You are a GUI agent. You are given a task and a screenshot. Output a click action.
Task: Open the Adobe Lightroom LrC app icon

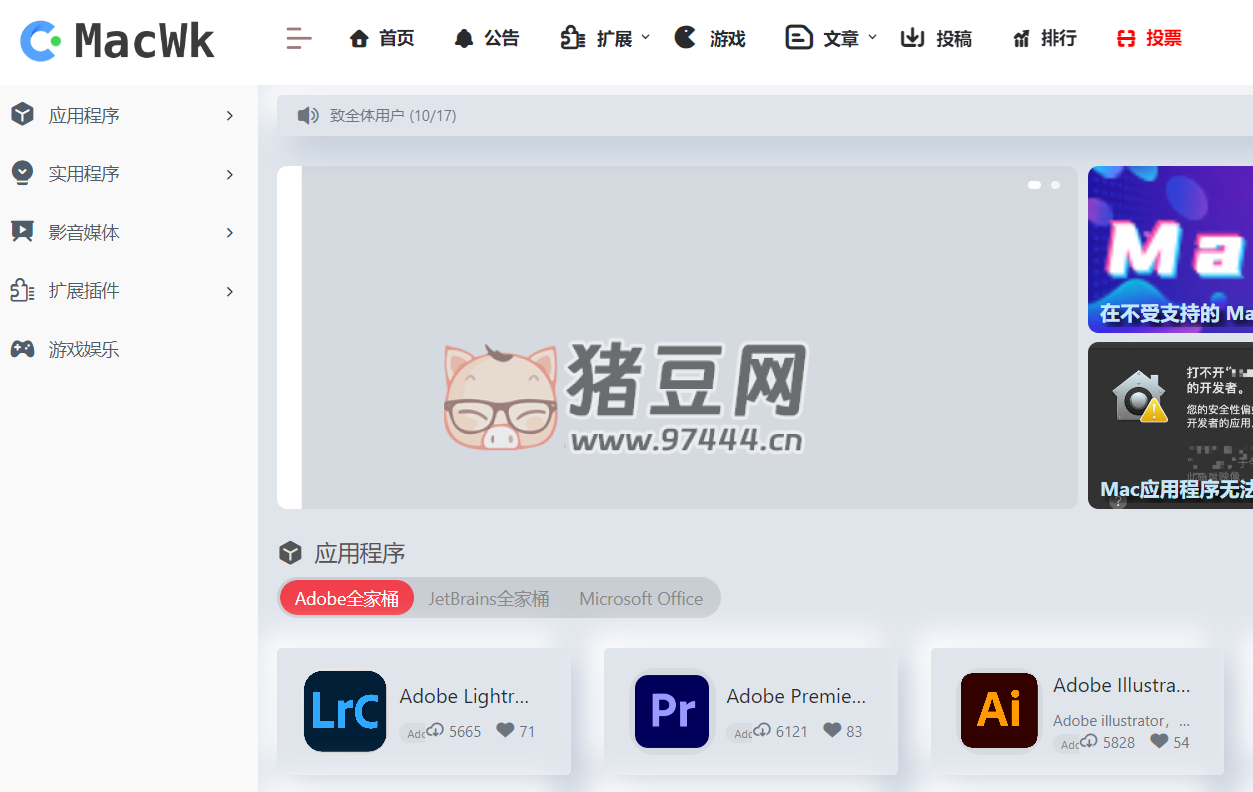[344, 711]
